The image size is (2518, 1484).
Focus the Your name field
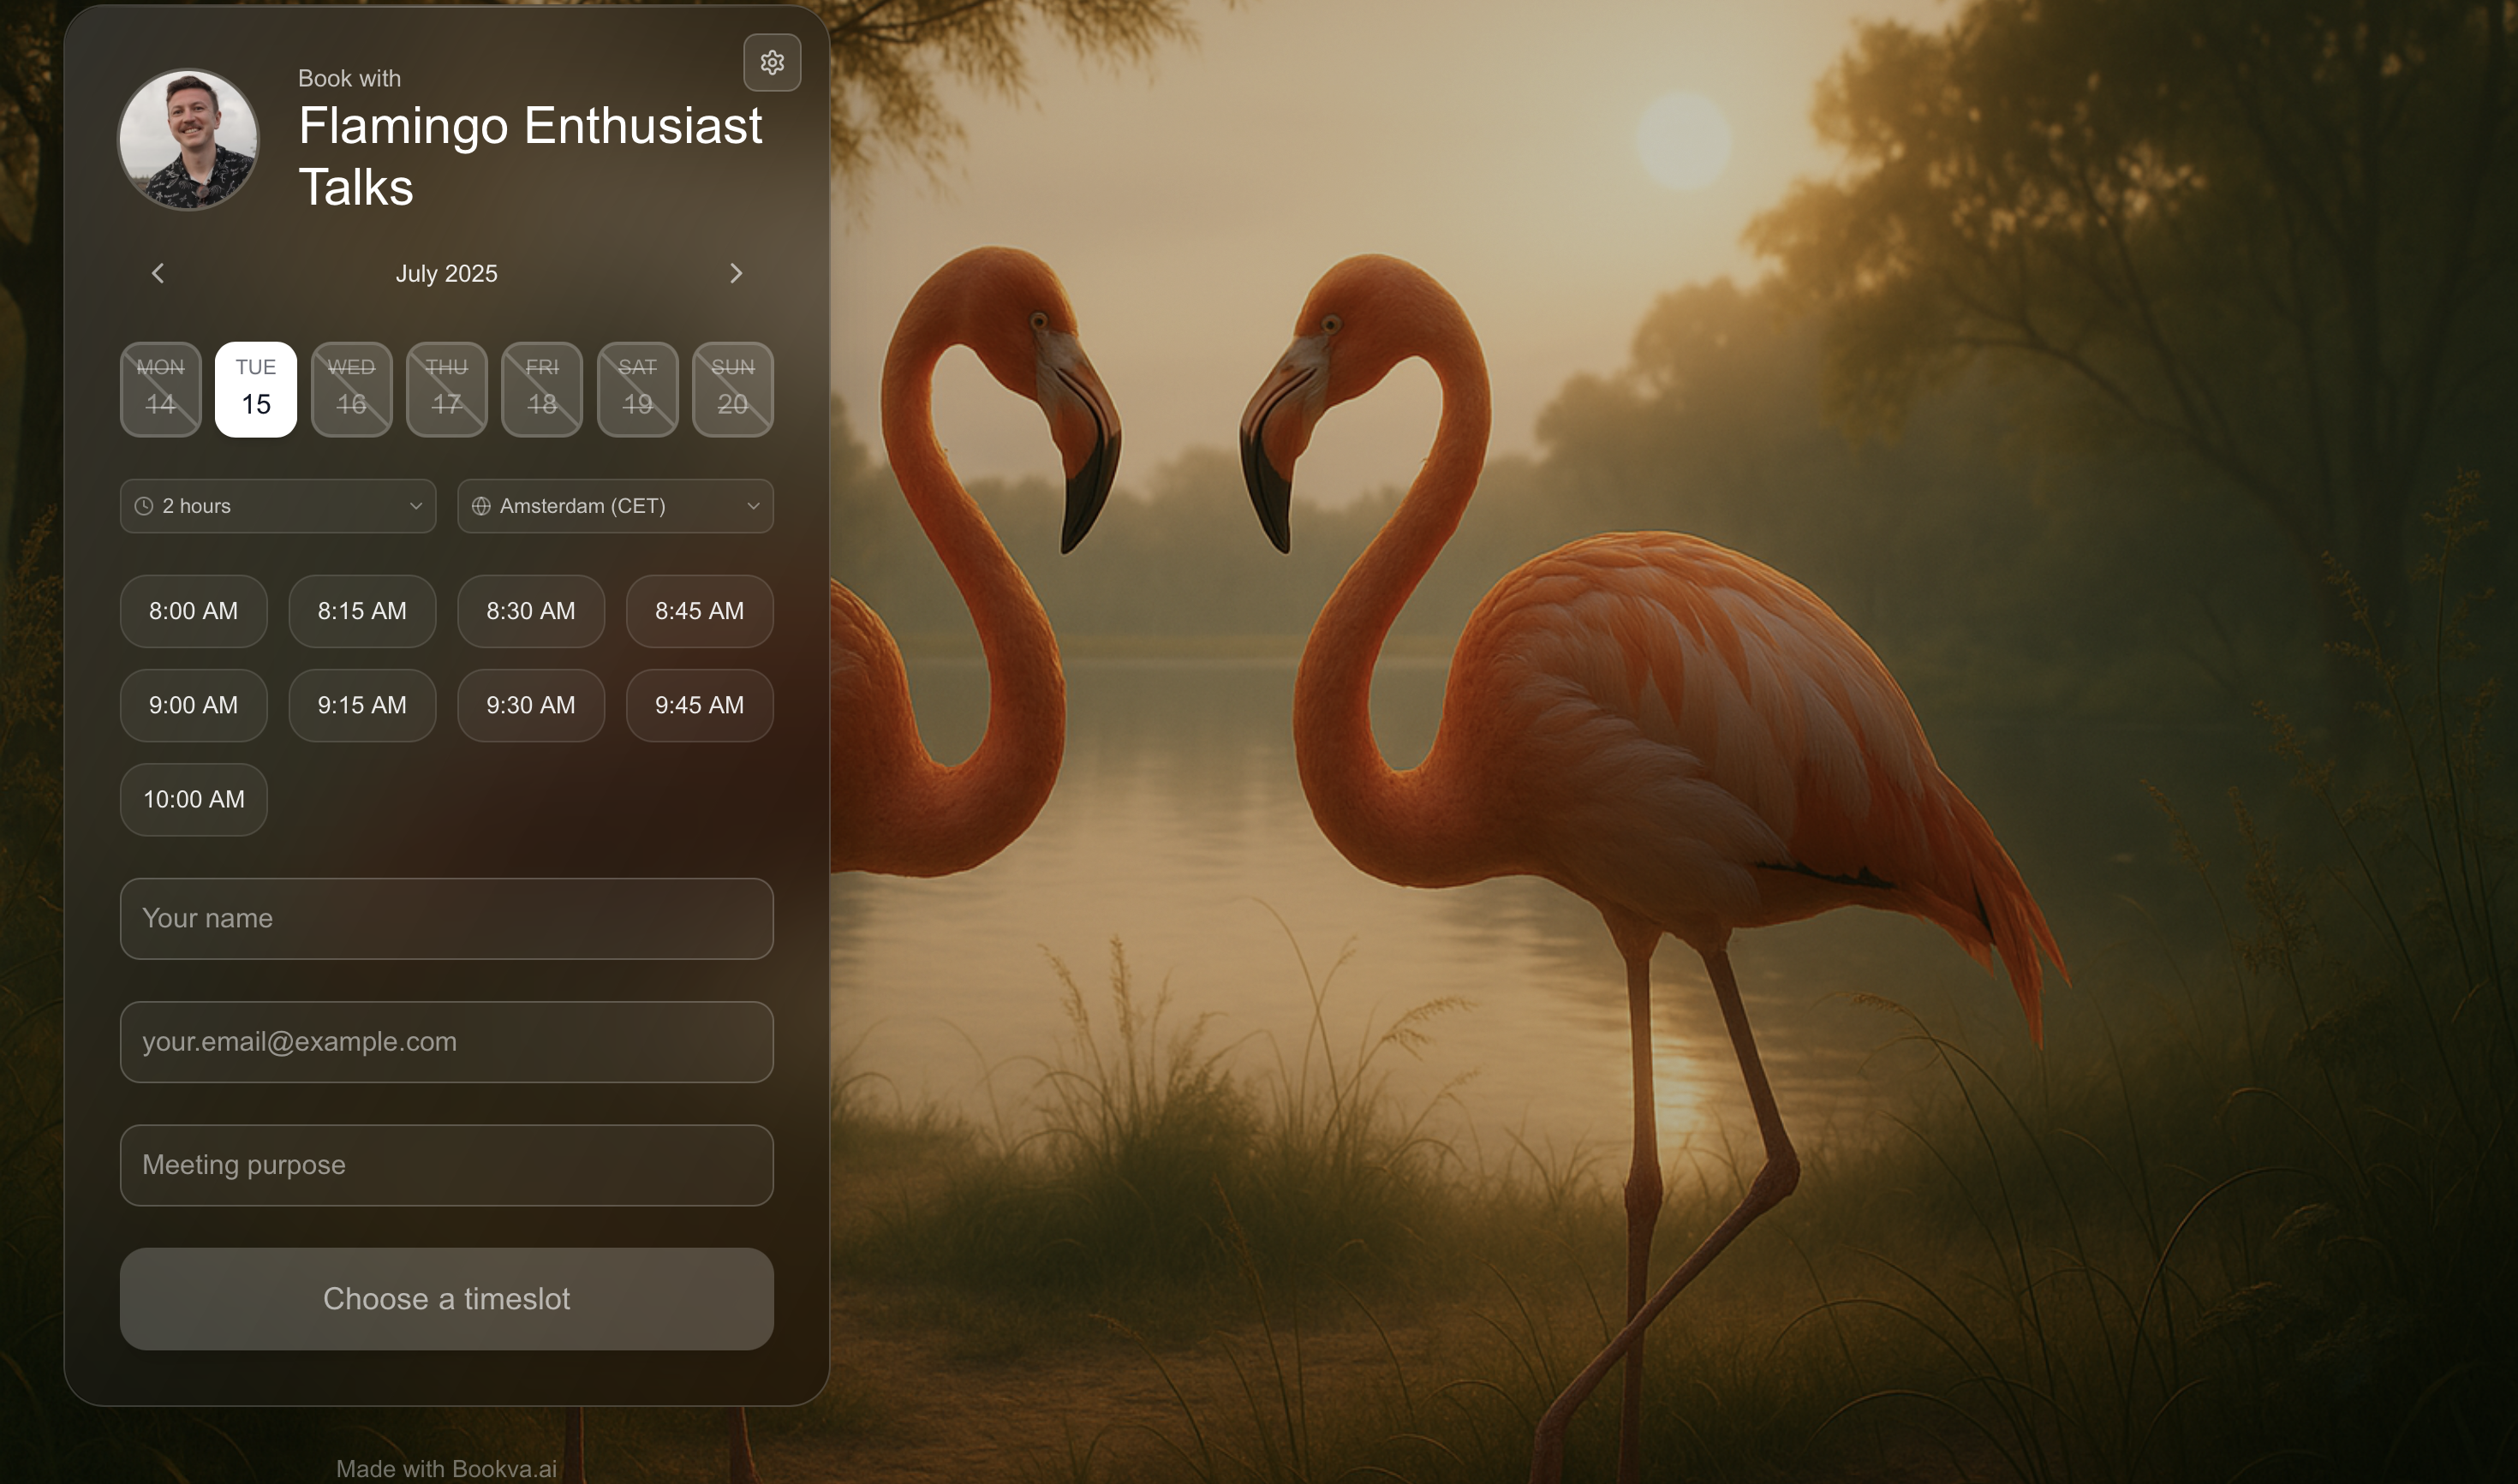click(x=446, y=918)
